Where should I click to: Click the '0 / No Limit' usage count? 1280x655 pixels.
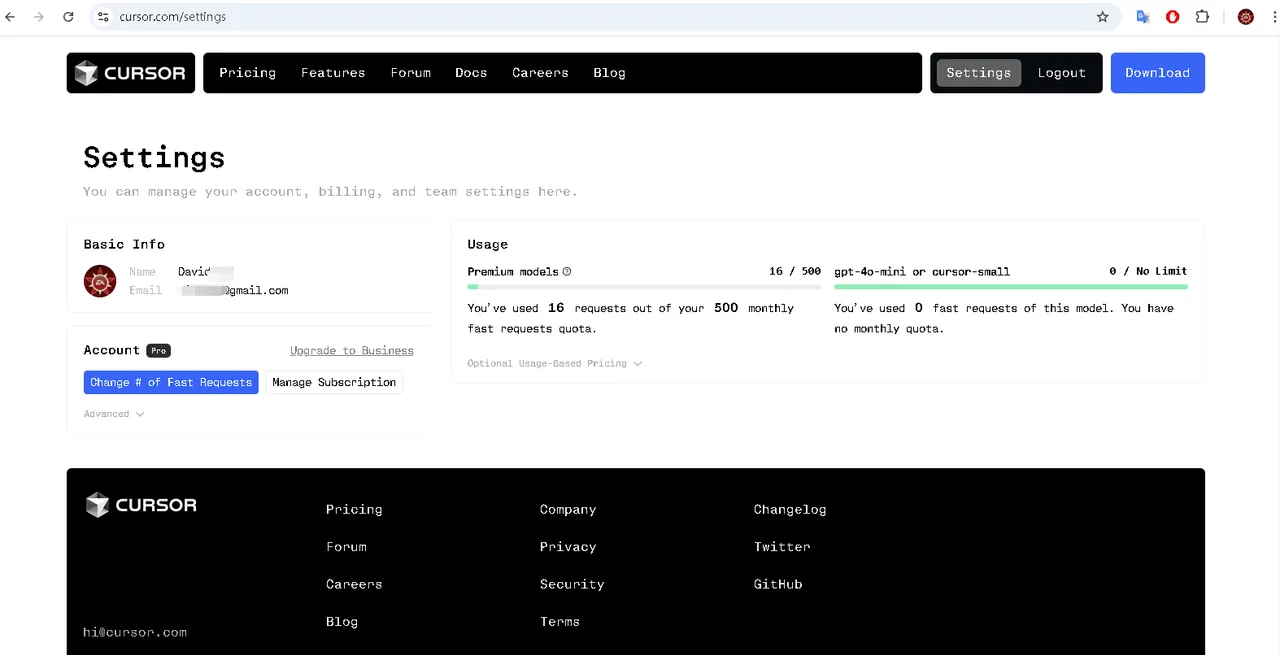(1148, 271)
